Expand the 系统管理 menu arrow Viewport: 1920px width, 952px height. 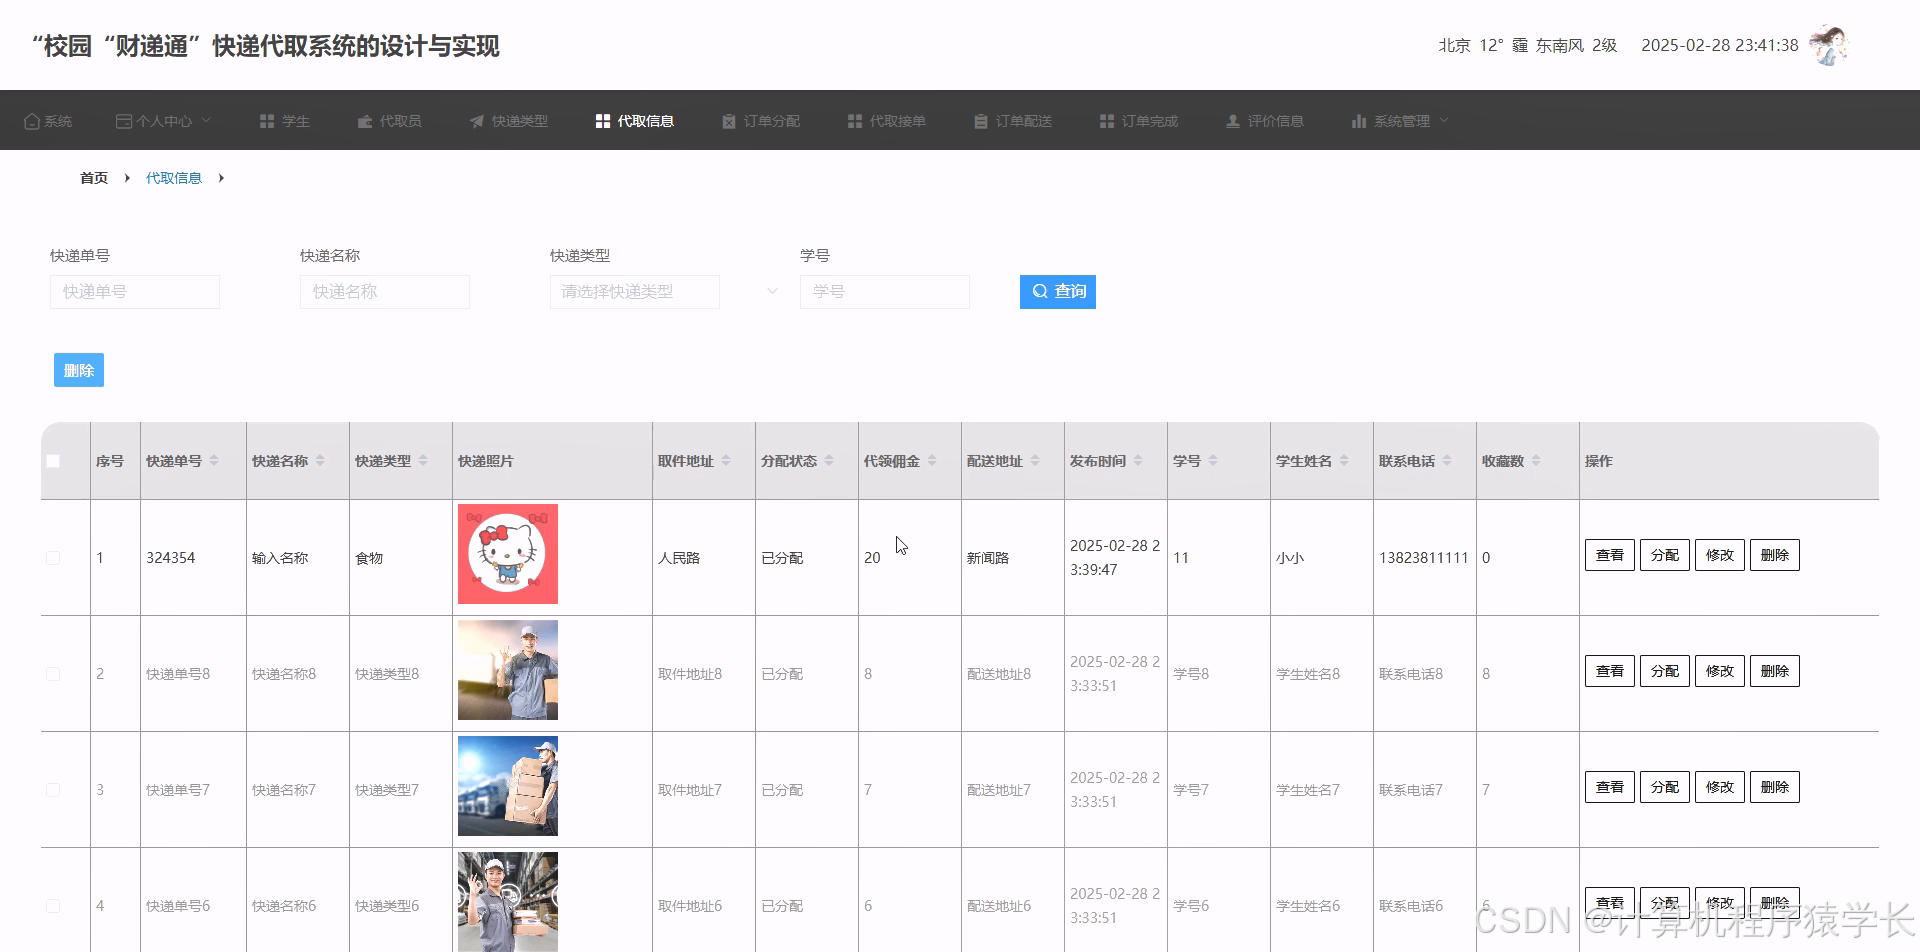[1444, 120]
